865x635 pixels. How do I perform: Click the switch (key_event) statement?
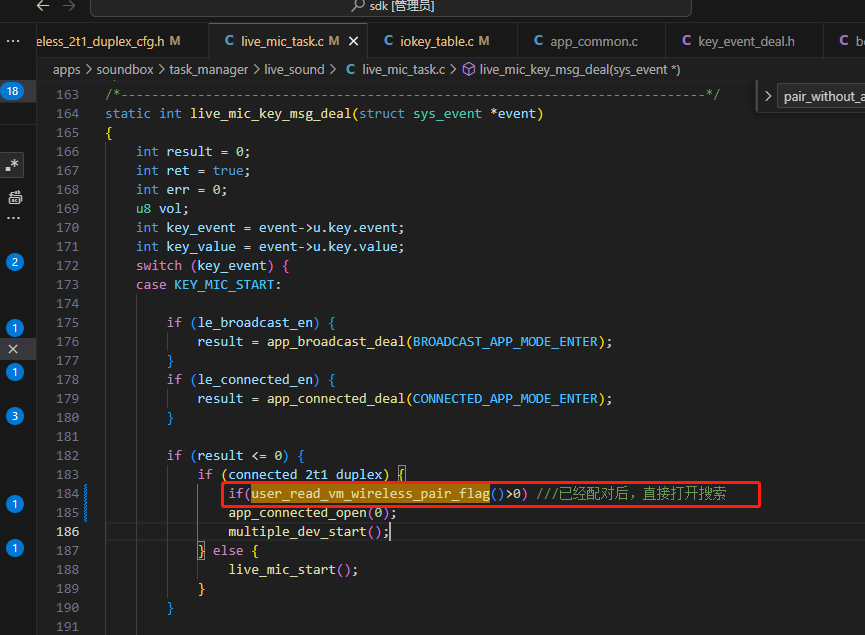pos(212,266)
